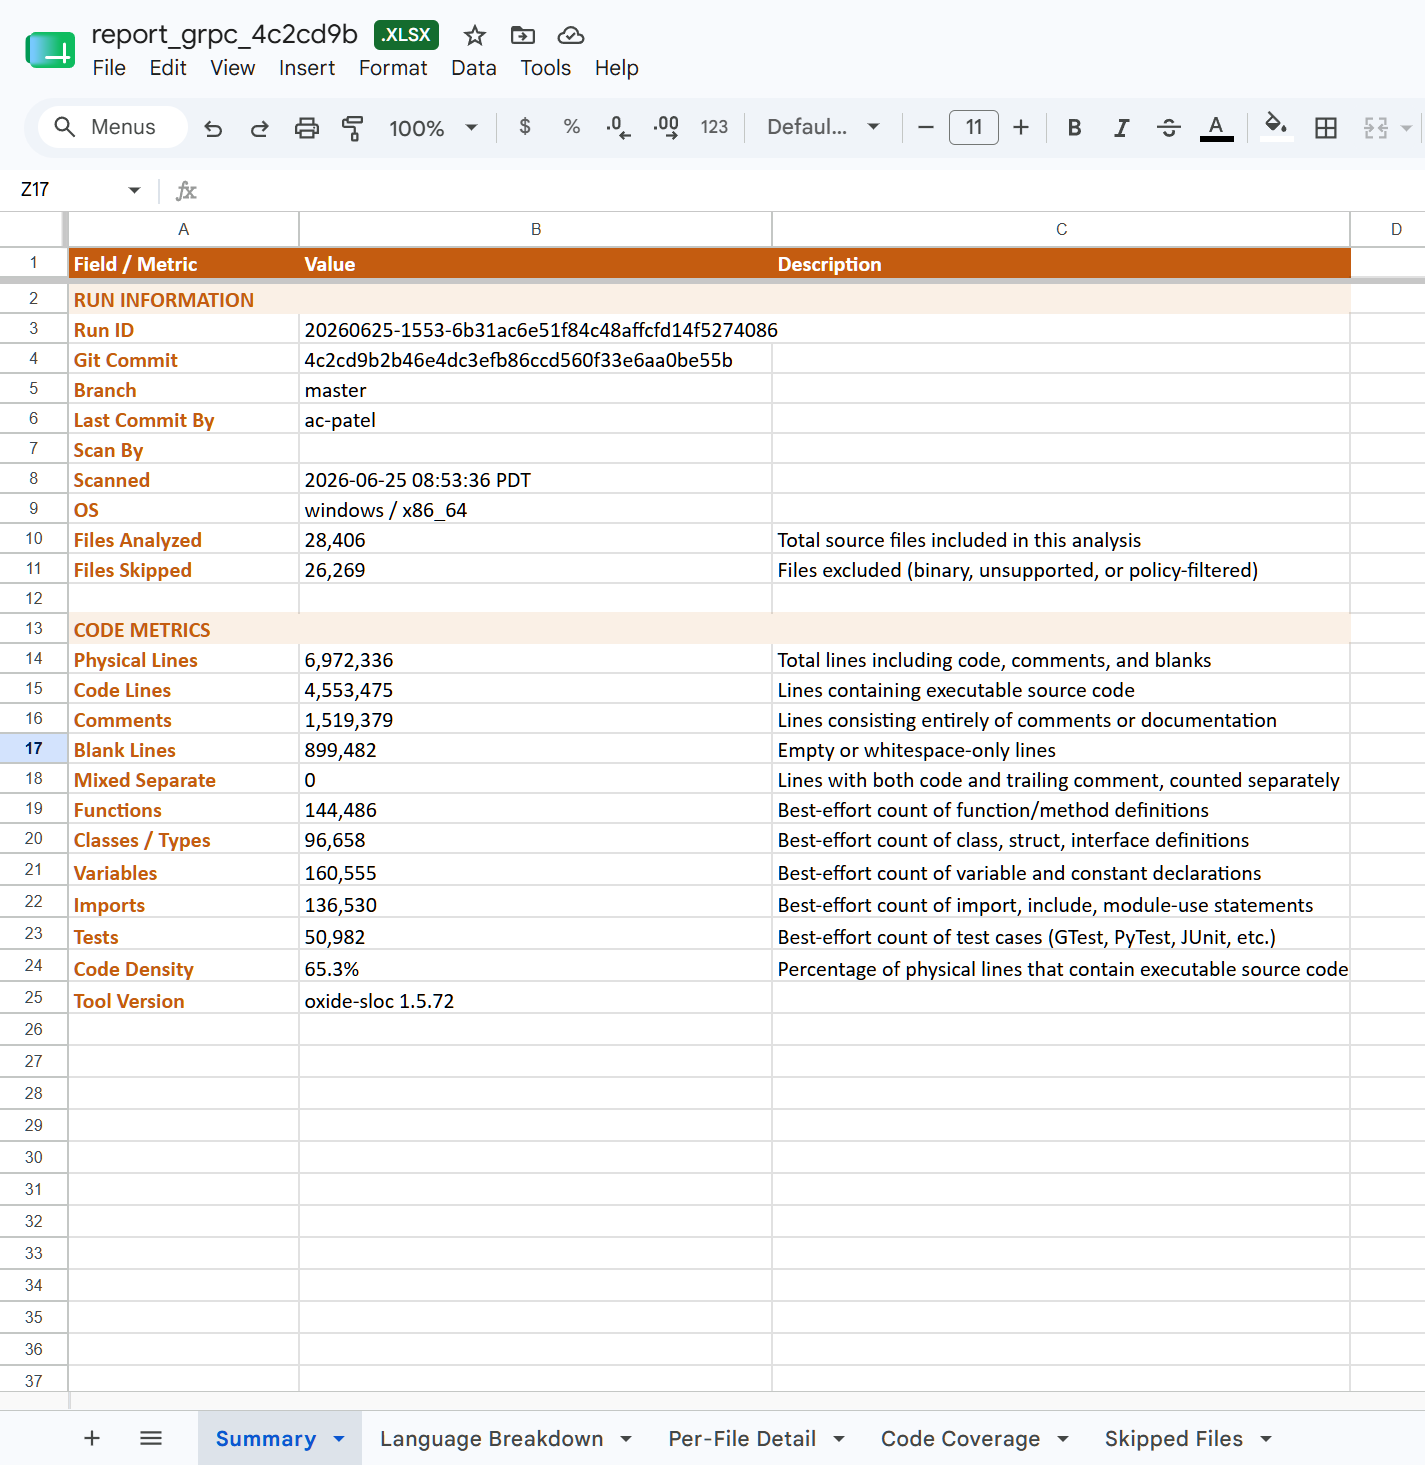The height and width of the screenshot is (1466, 1425).
Task: Select row 17 header
Action: [x=34, y=748]
